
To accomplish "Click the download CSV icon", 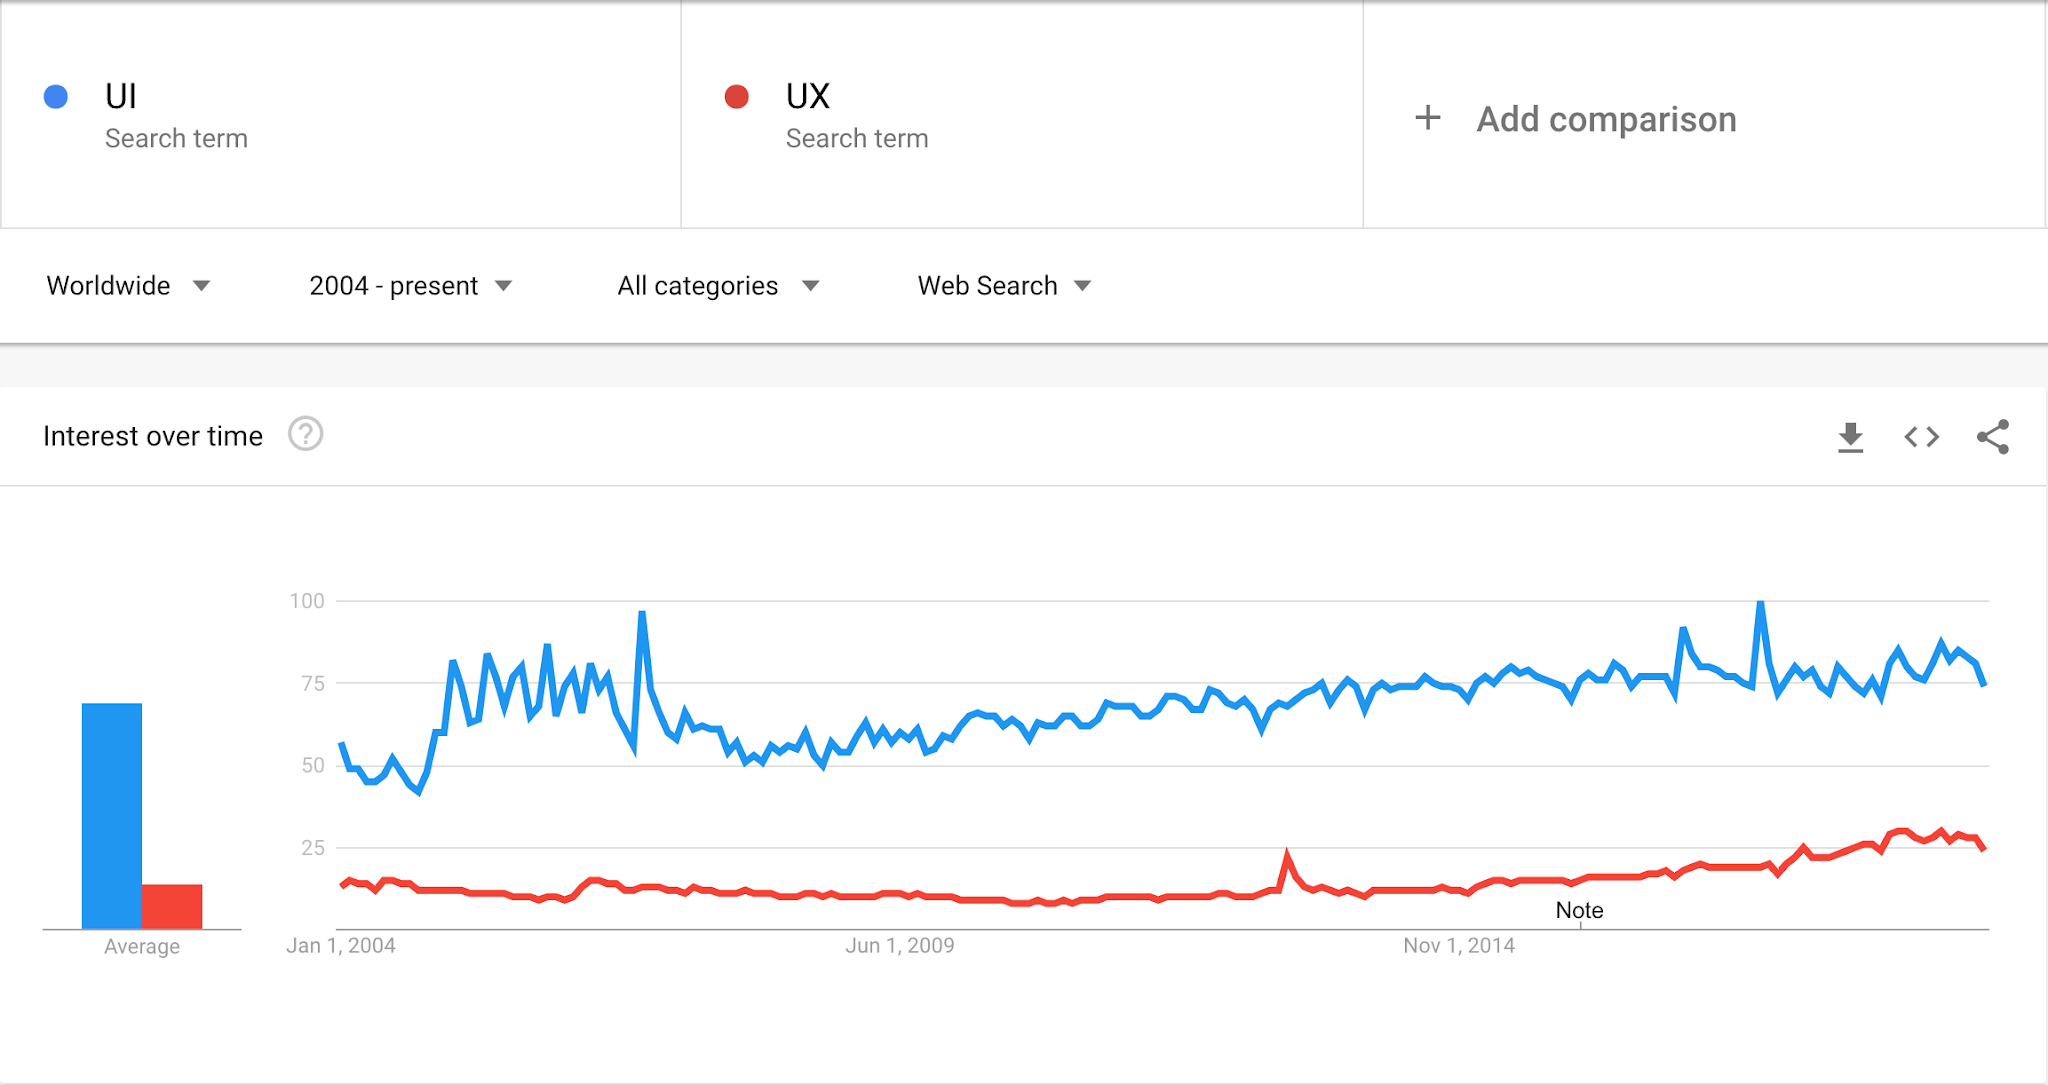I will click(1850, 437).
